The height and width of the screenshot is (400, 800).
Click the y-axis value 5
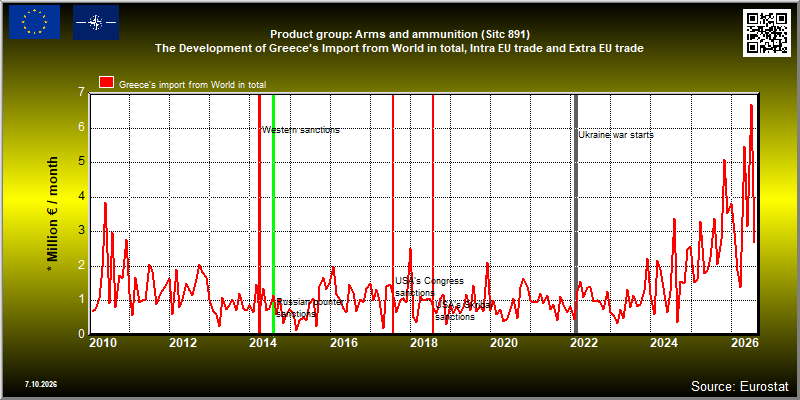coord(81,162)
